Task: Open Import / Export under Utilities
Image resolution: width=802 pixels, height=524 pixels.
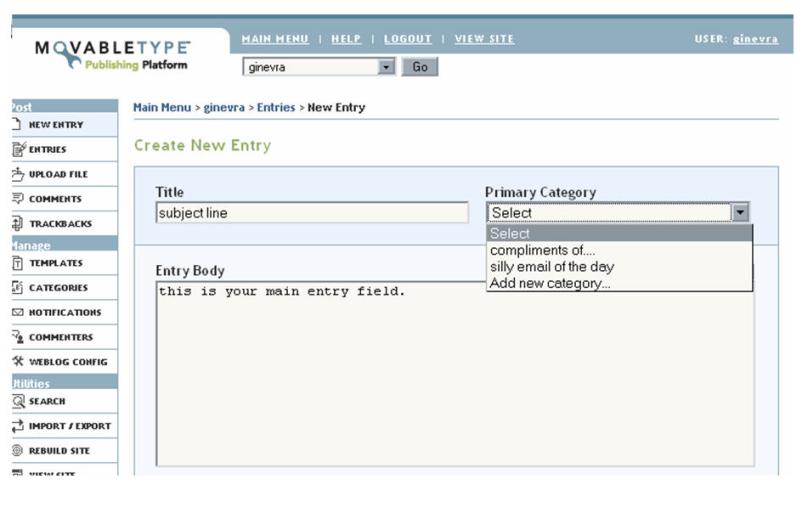Action: (64, 426)
